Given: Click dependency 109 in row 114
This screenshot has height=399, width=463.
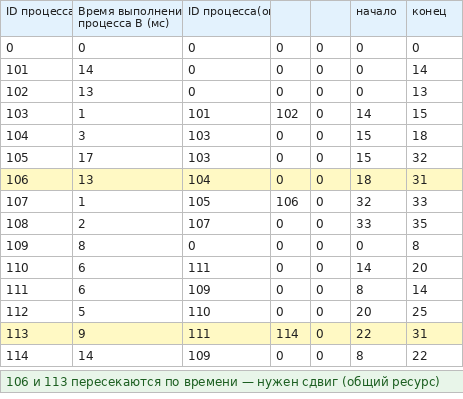Looking at the screenshot, I should pos(226,356).
